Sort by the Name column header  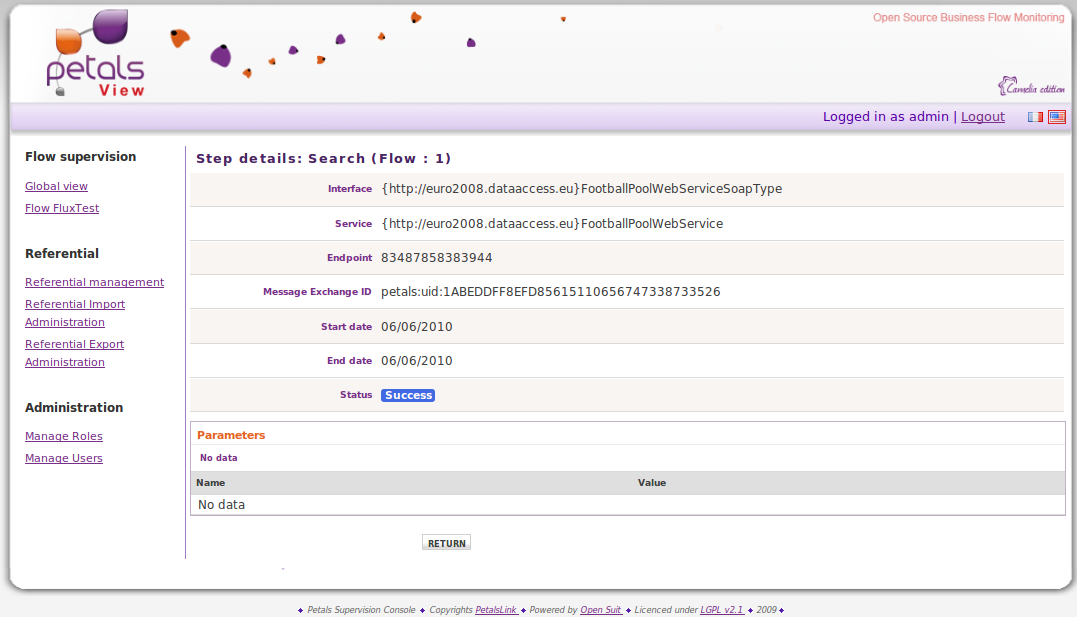coord(211,483)
